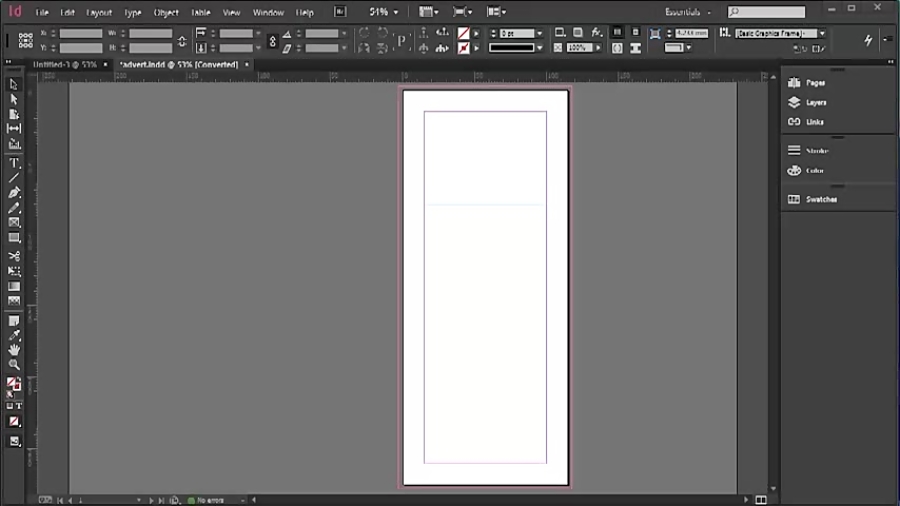This screenshot has width=900, height=506.
Task: Open the Window menu
Action: click(x=268, y=12)
